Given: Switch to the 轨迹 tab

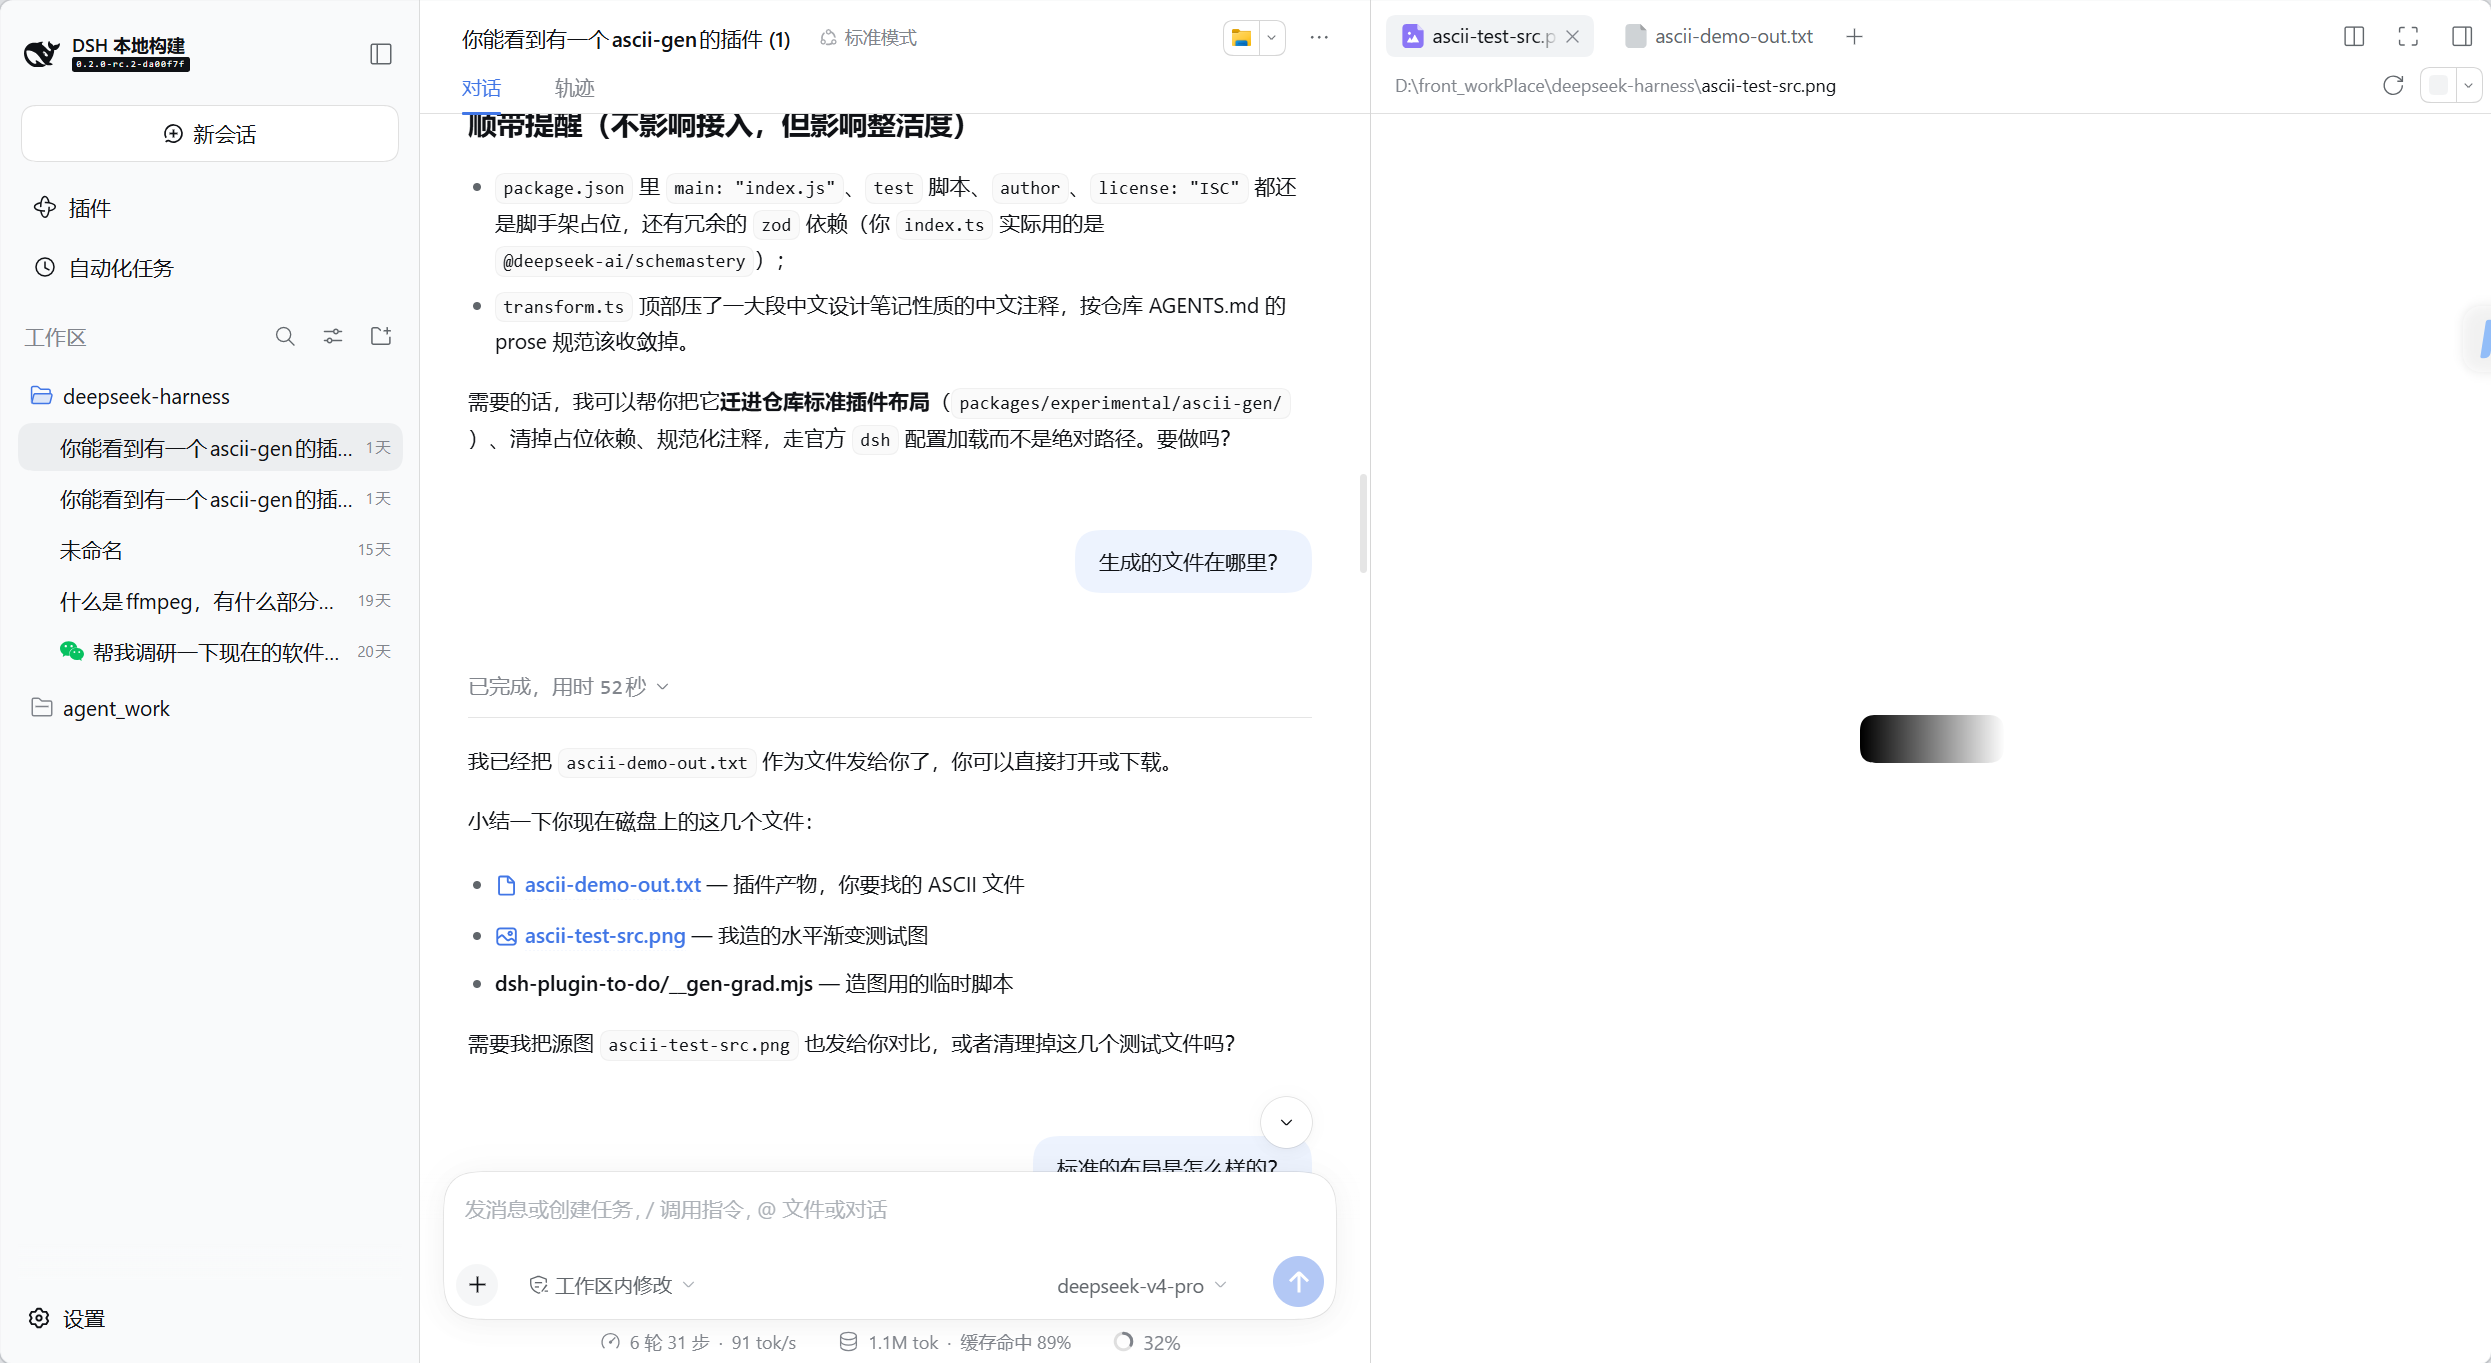Looking at the screenshot, I should pos(574,88).
